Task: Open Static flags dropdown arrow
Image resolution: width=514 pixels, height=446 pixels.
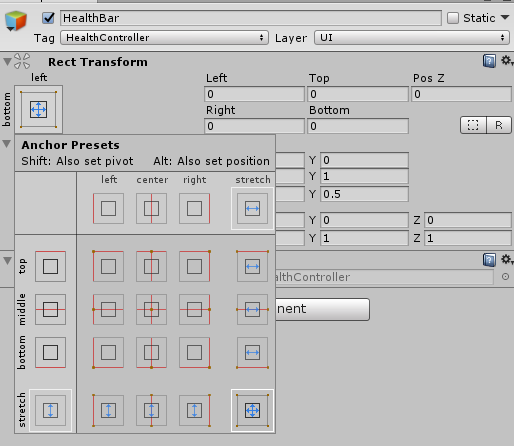Action: pos(505,17)
